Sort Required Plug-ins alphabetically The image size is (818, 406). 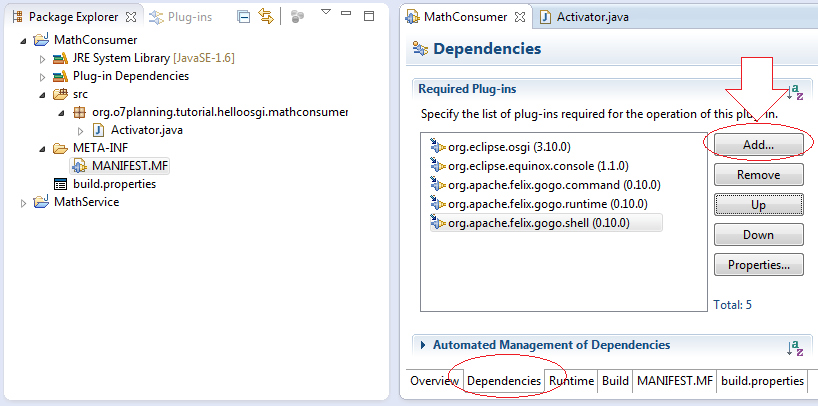pyautogui.click(x=796, y=92)
